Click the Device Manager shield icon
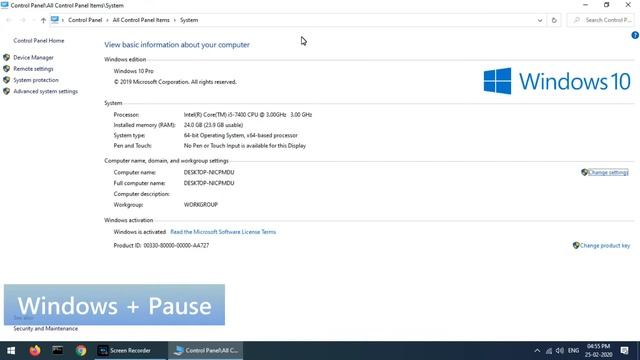This screenshot has height=360, width=640. pos(7,58)
